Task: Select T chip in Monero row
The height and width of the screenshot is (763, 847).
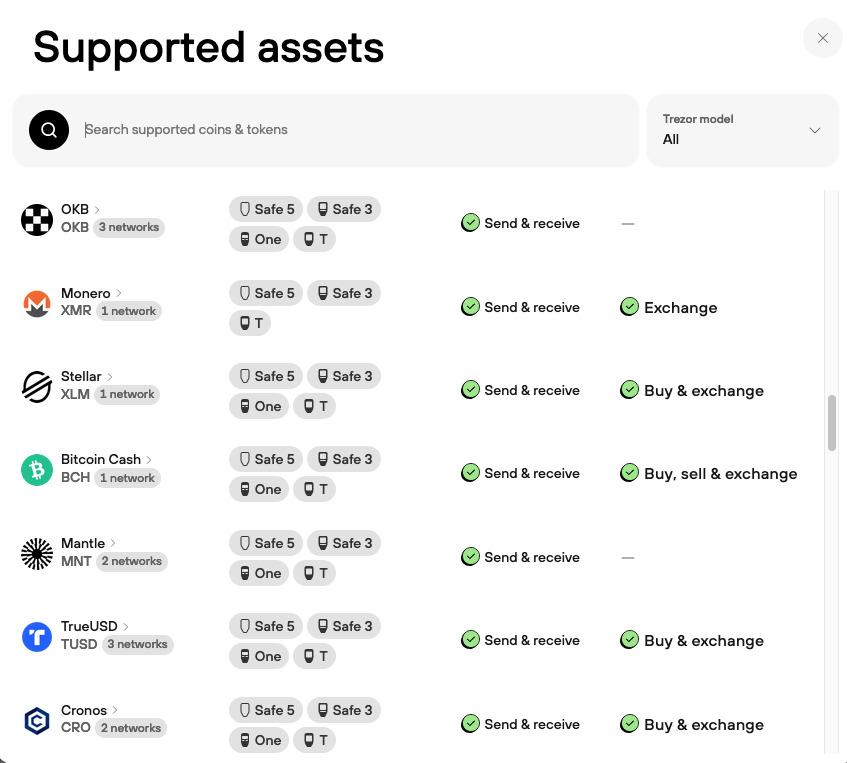Action: 250,323
